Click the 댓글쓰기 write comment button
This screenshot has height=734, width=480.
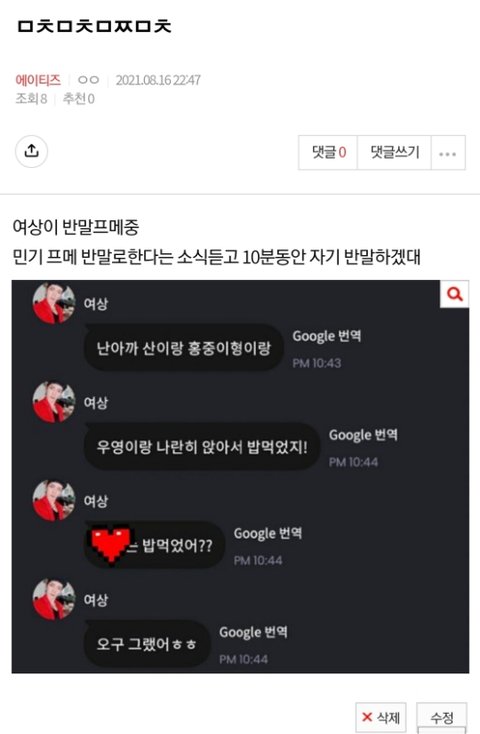394,153
